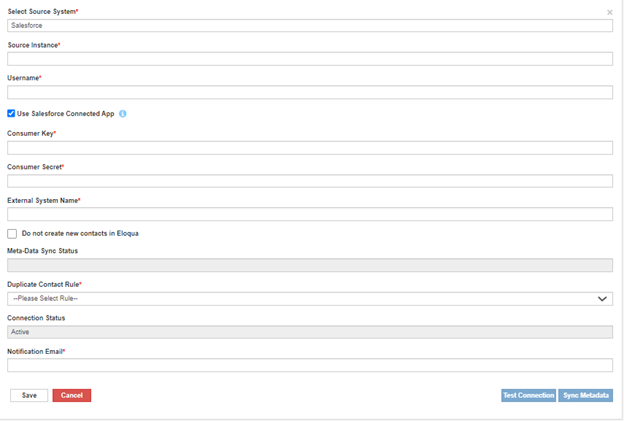This screenshot has height=421, width=624.
Task: Select the Consumer Key input field
Action: 310,148
